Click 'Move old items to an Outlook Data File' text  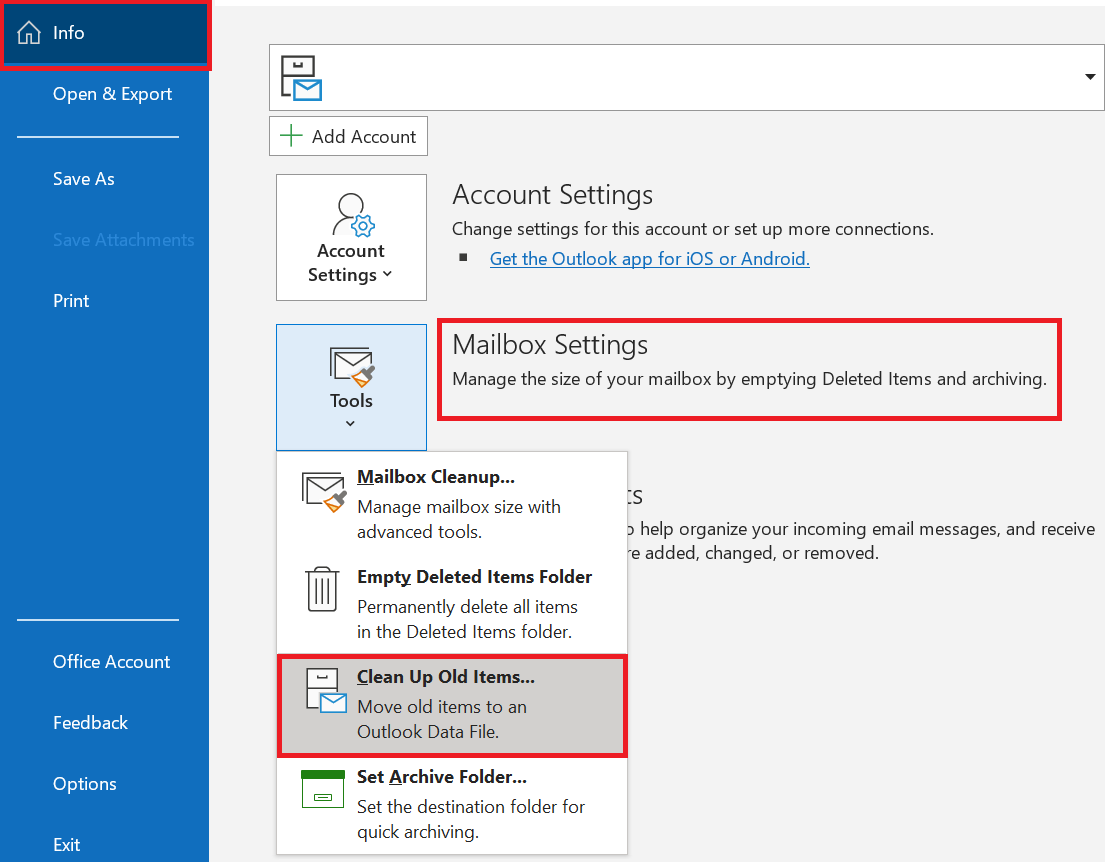coord(442,720)
